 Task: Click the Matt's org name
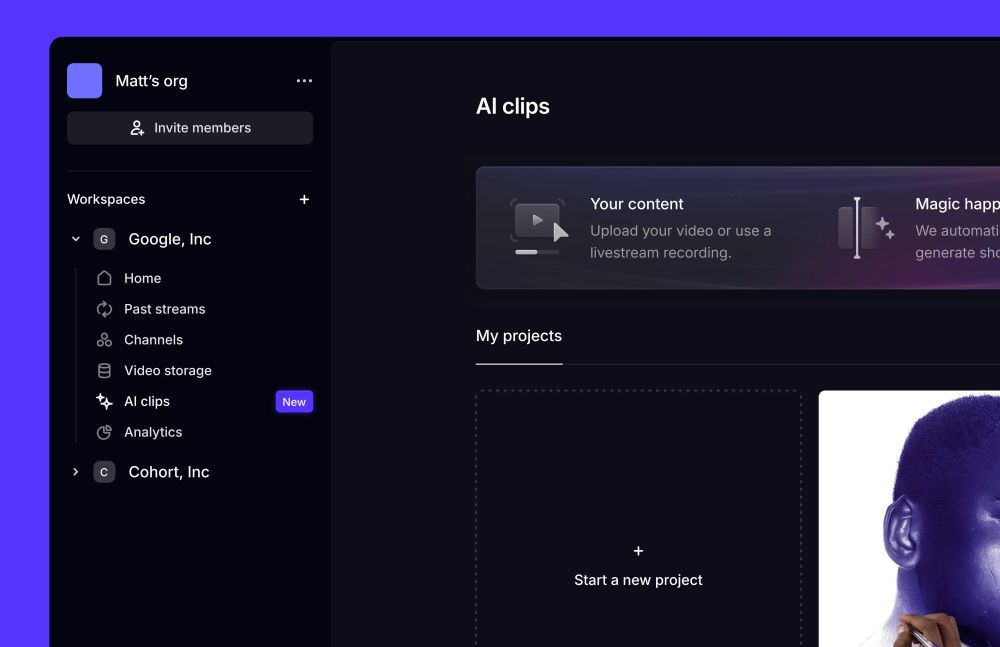151,81
